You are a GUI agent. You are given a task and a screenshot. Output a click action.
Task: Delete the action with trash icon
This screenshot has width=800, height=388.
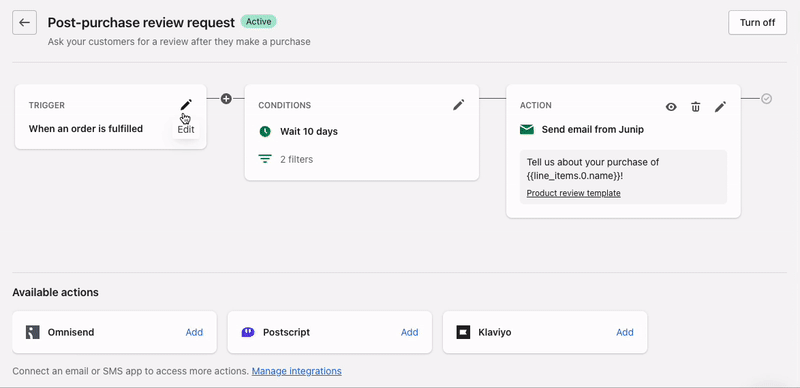pyautogui.click(x=695, y=107)
